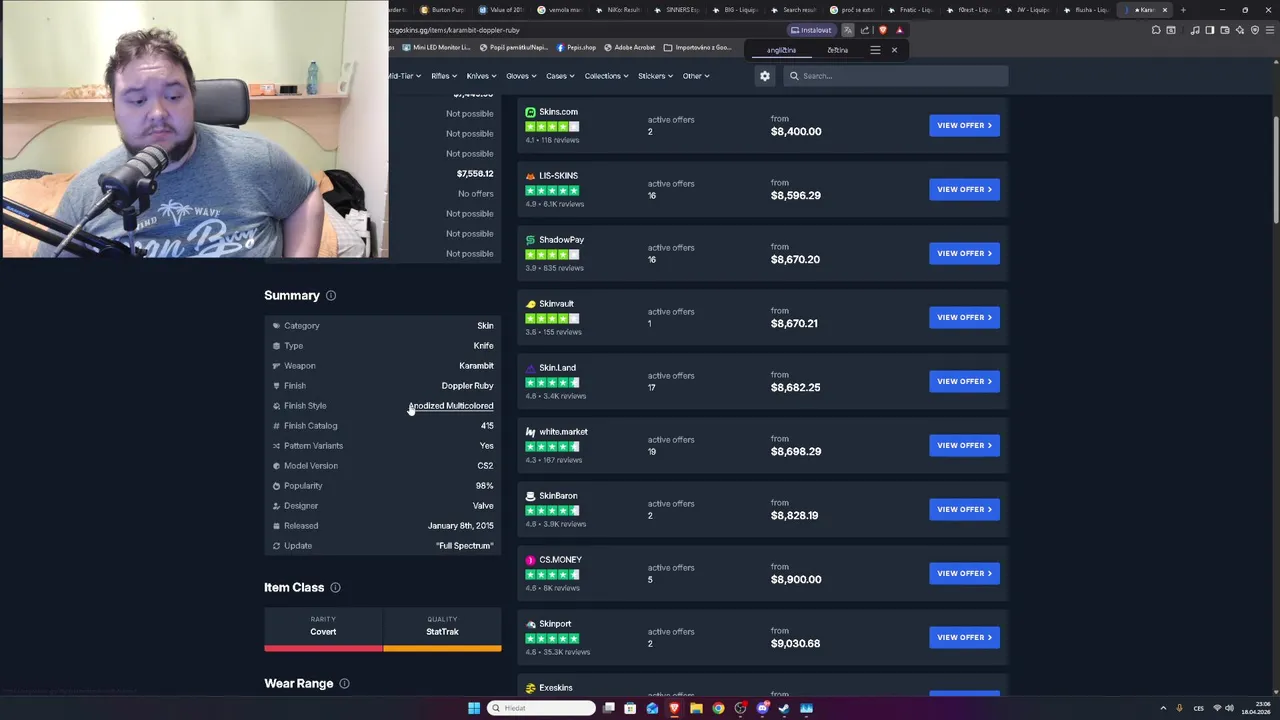Open the Mini LED Monitor bookmark
Viewport: 1280px width, 720px height.
coord(436,47)
